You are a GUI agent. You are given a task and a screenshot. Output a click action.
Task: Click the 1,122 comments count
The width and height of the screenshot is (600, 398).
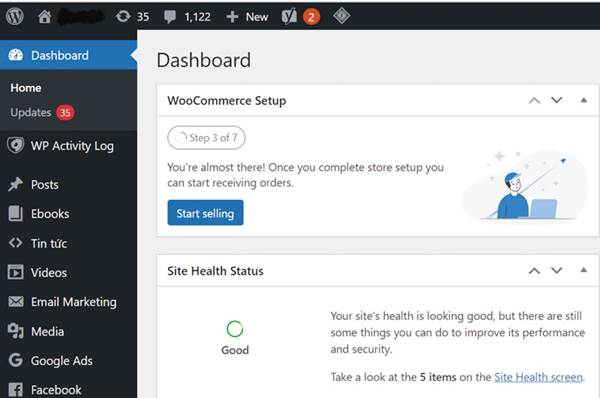(197, 17)
